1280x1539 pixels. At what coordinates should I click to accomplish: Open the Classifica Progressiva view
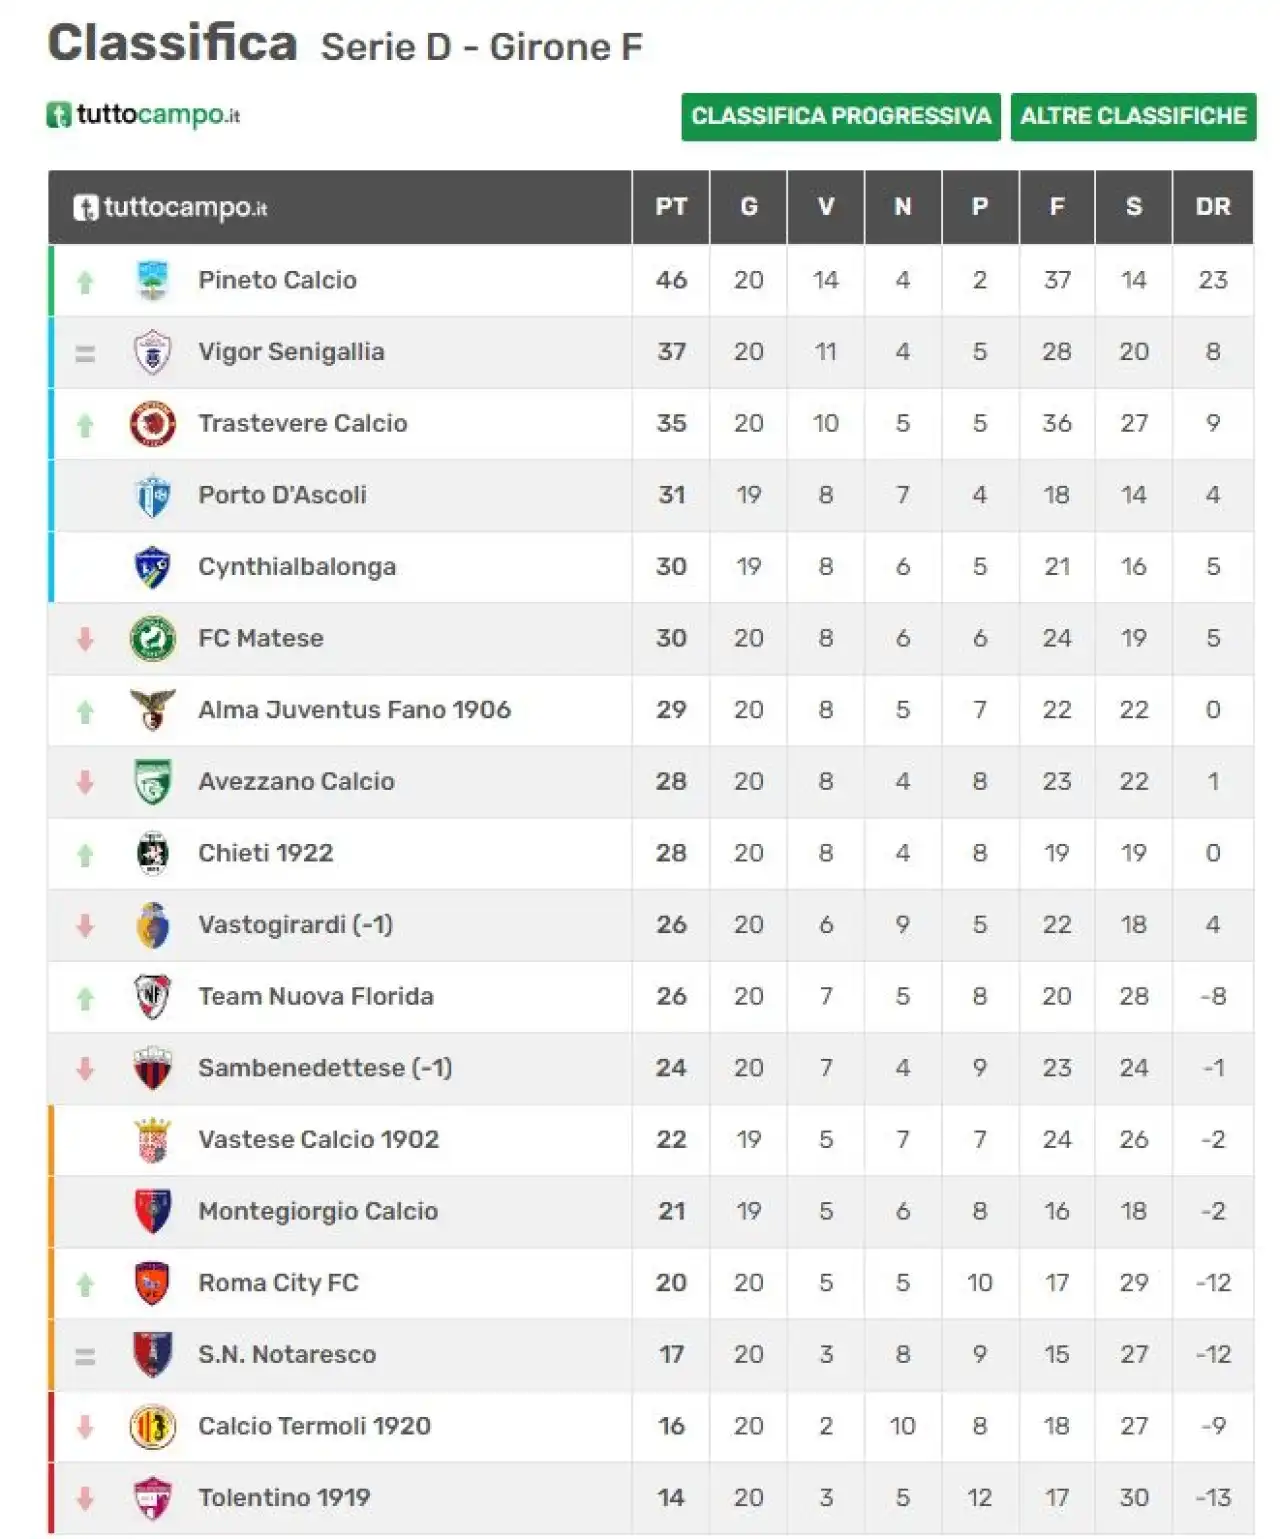[x=841, y=117]
